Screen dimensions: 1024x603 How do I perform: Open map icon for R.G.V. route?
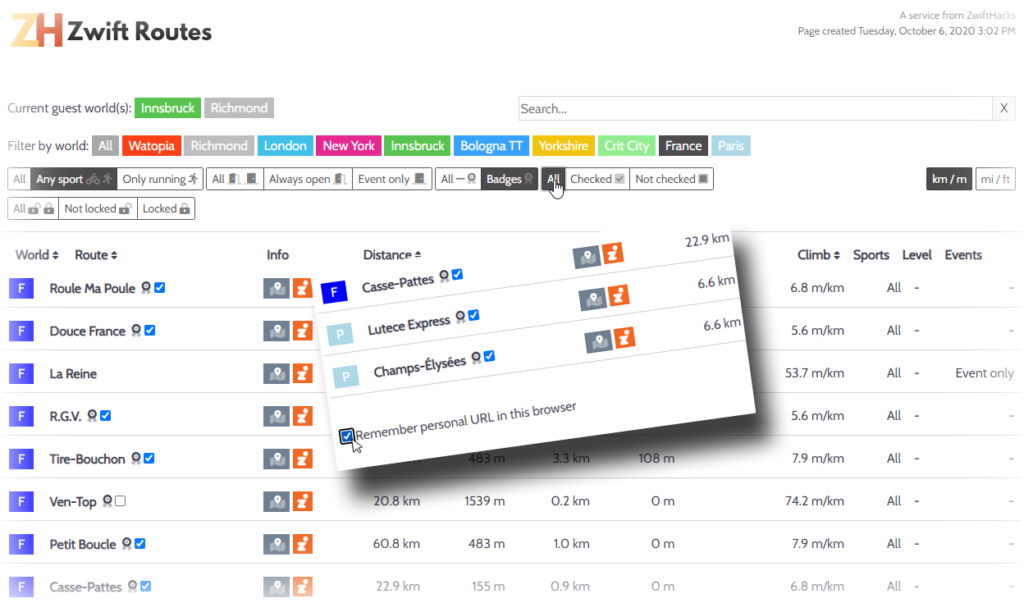pos(276,416)
